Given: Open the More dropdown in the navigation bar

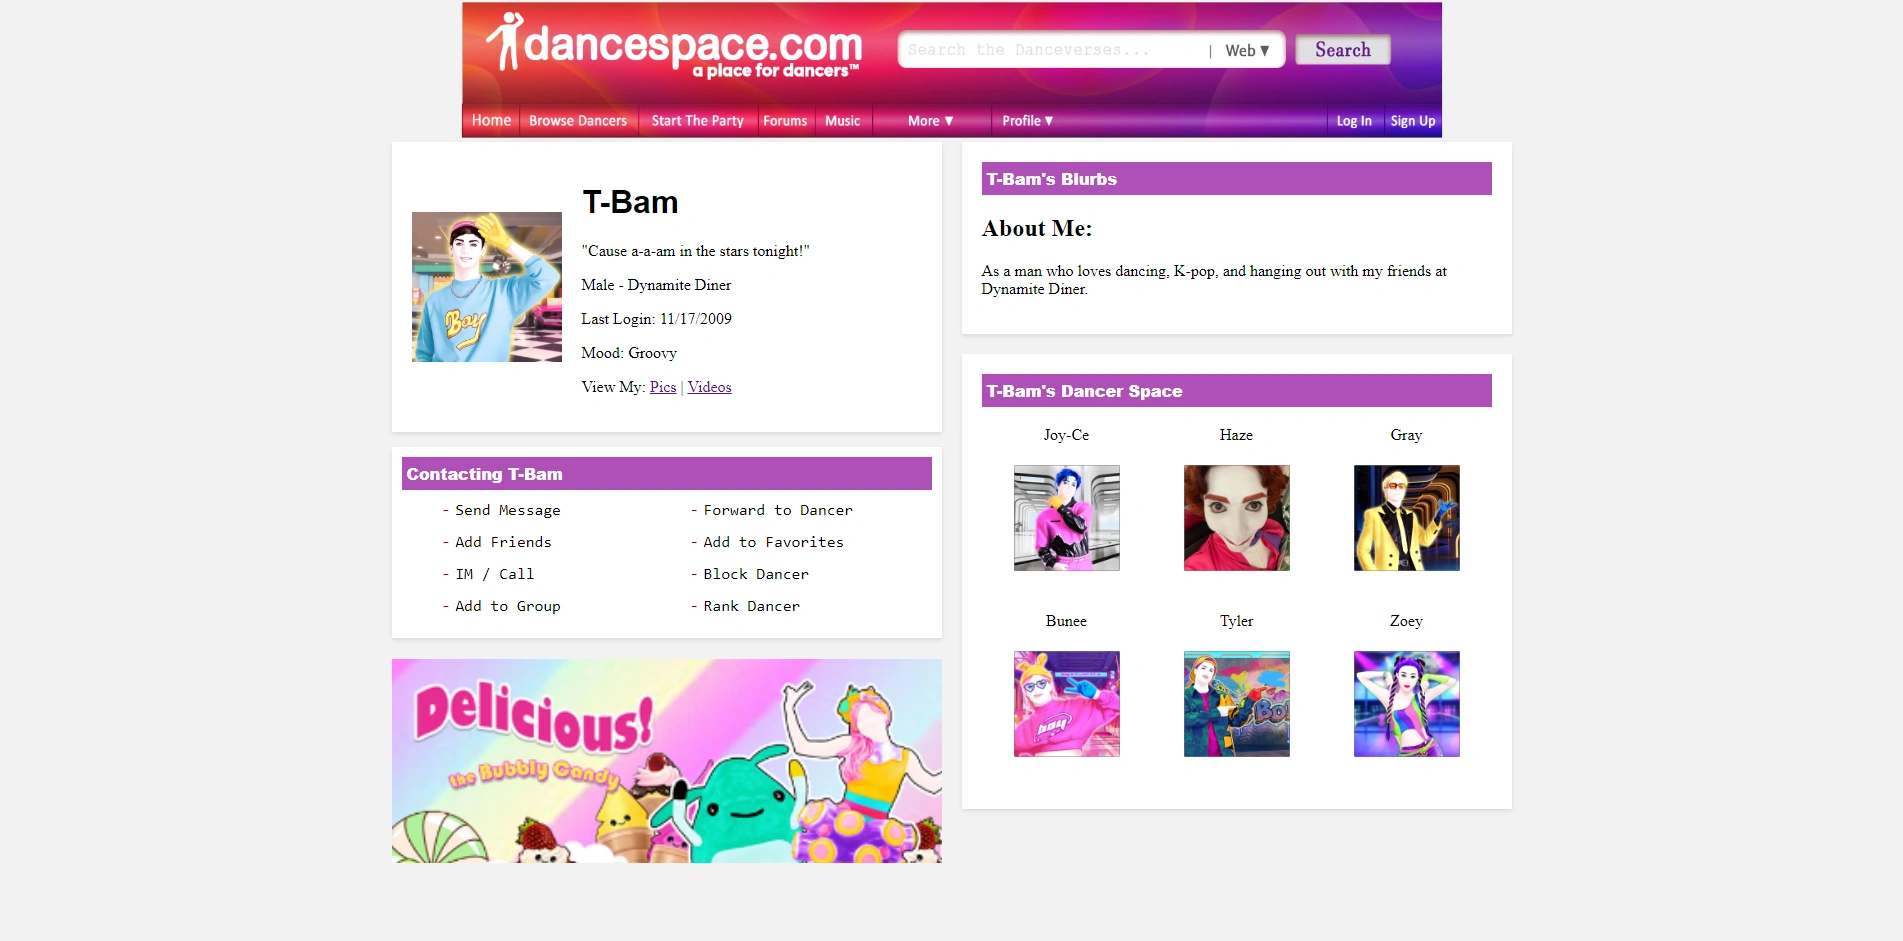Looking at the screenshot, I should click(x=928, y=120).
